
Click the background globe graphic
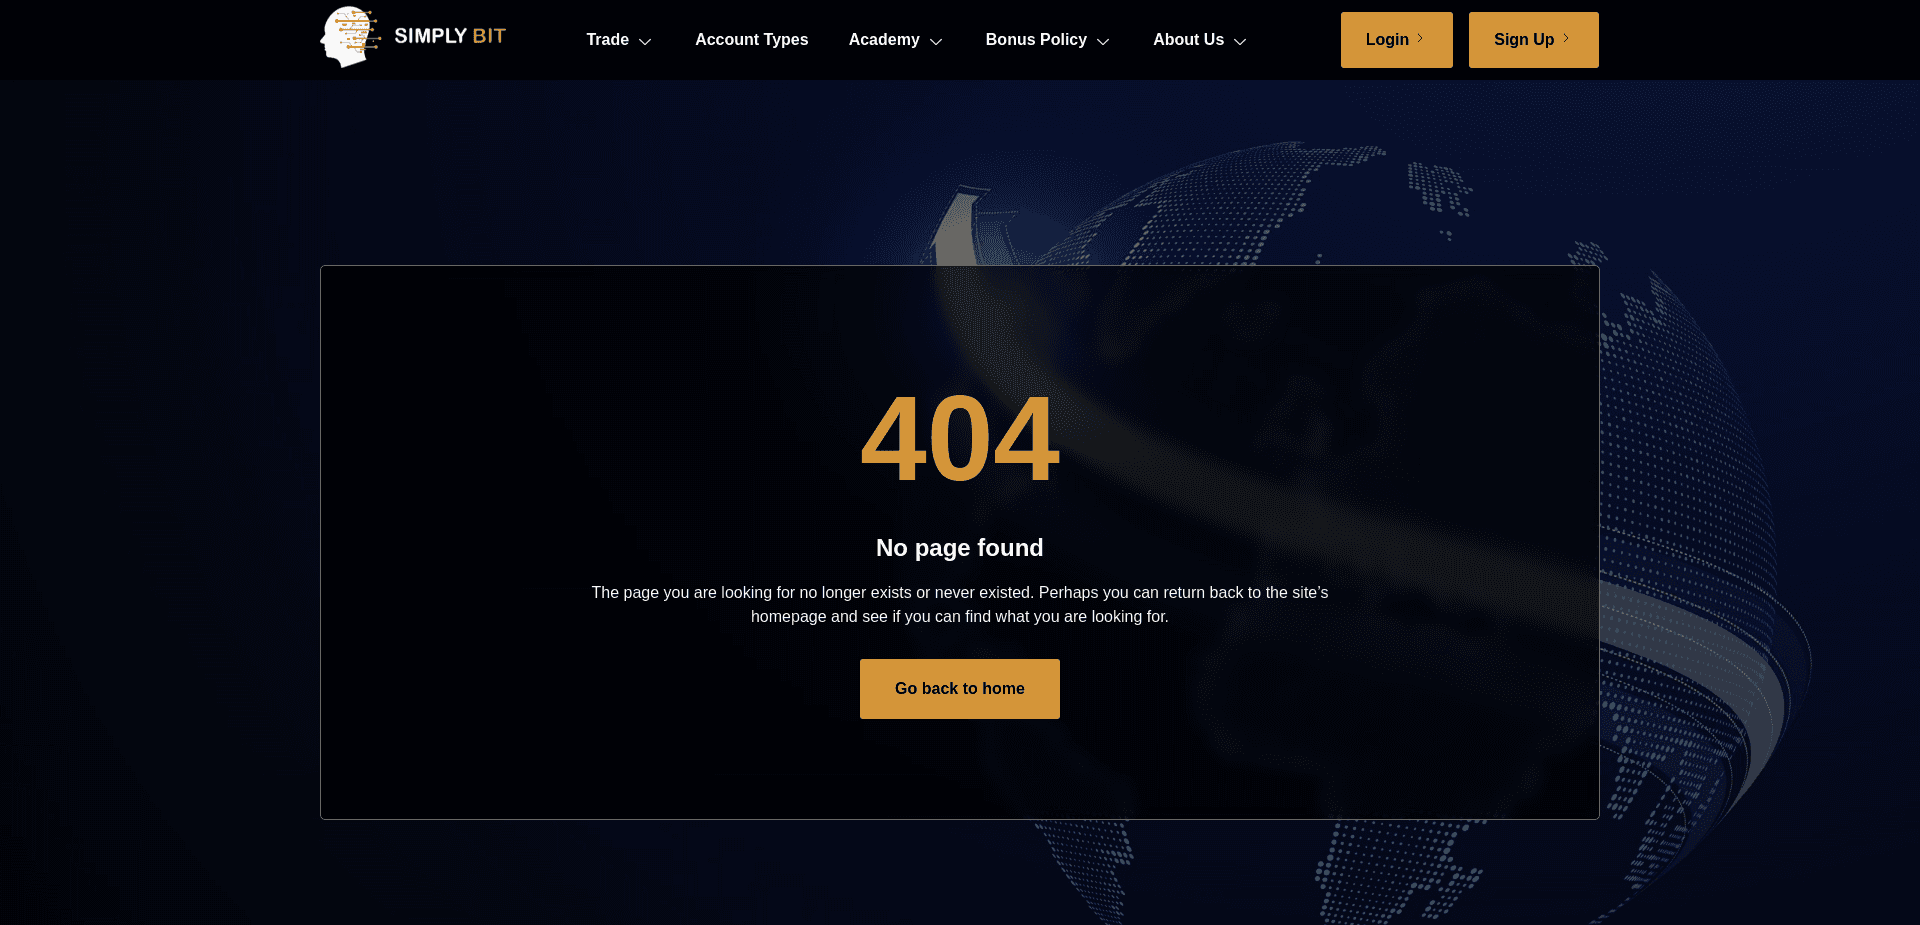(1700, 500)
